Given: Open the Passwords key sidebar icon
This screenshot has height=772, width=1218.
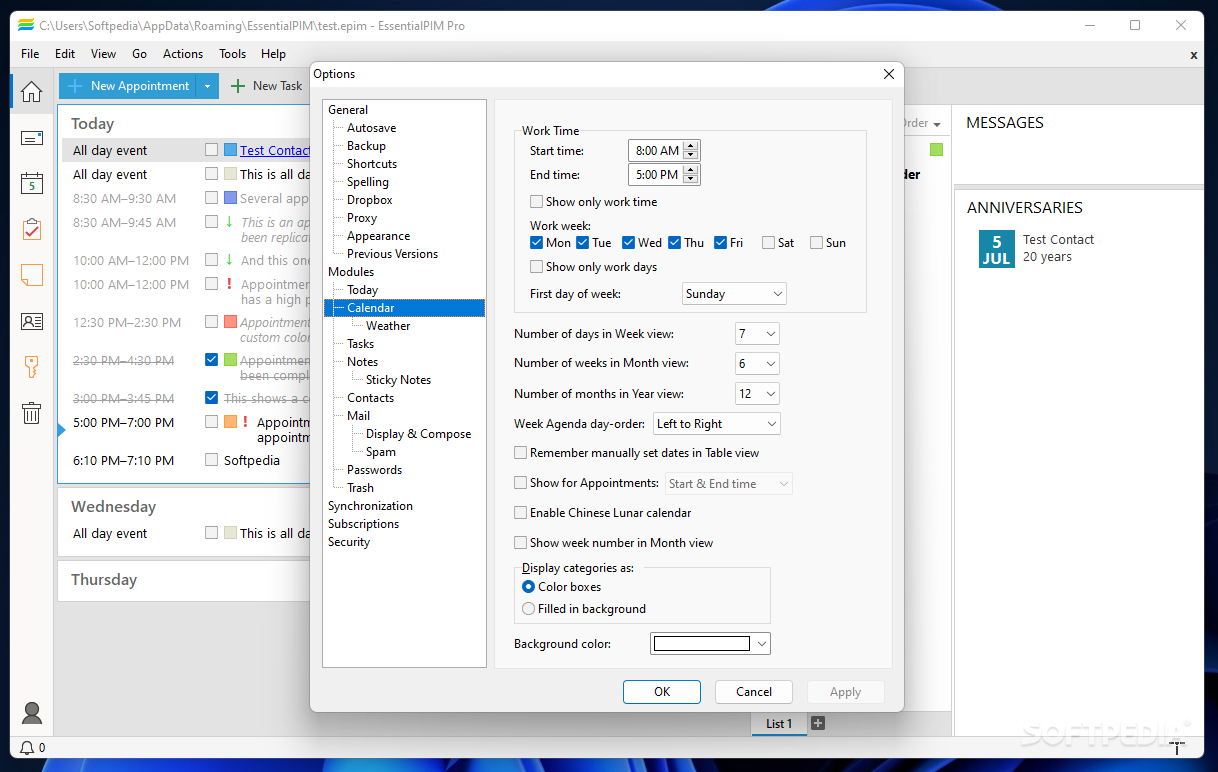Looking at the screenshot, I should (32, 367).
